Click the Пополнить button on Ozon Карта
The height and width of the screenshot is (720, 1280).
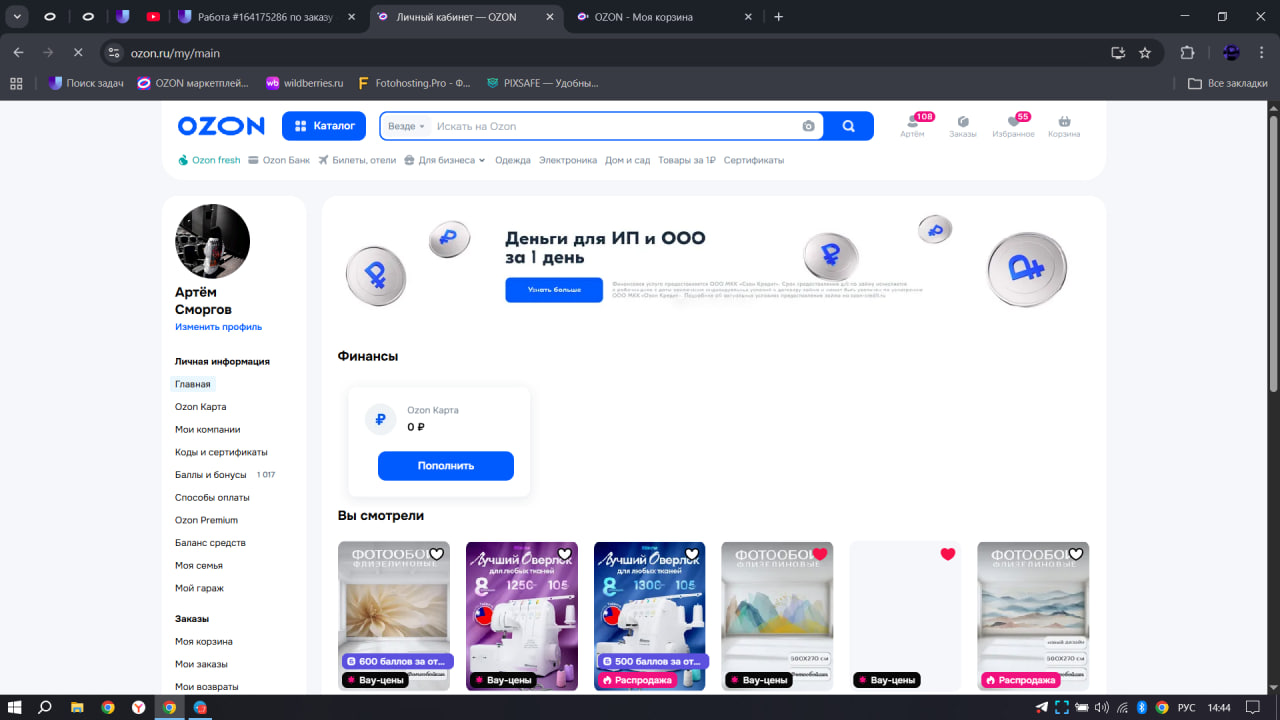[x=446, y=466]
